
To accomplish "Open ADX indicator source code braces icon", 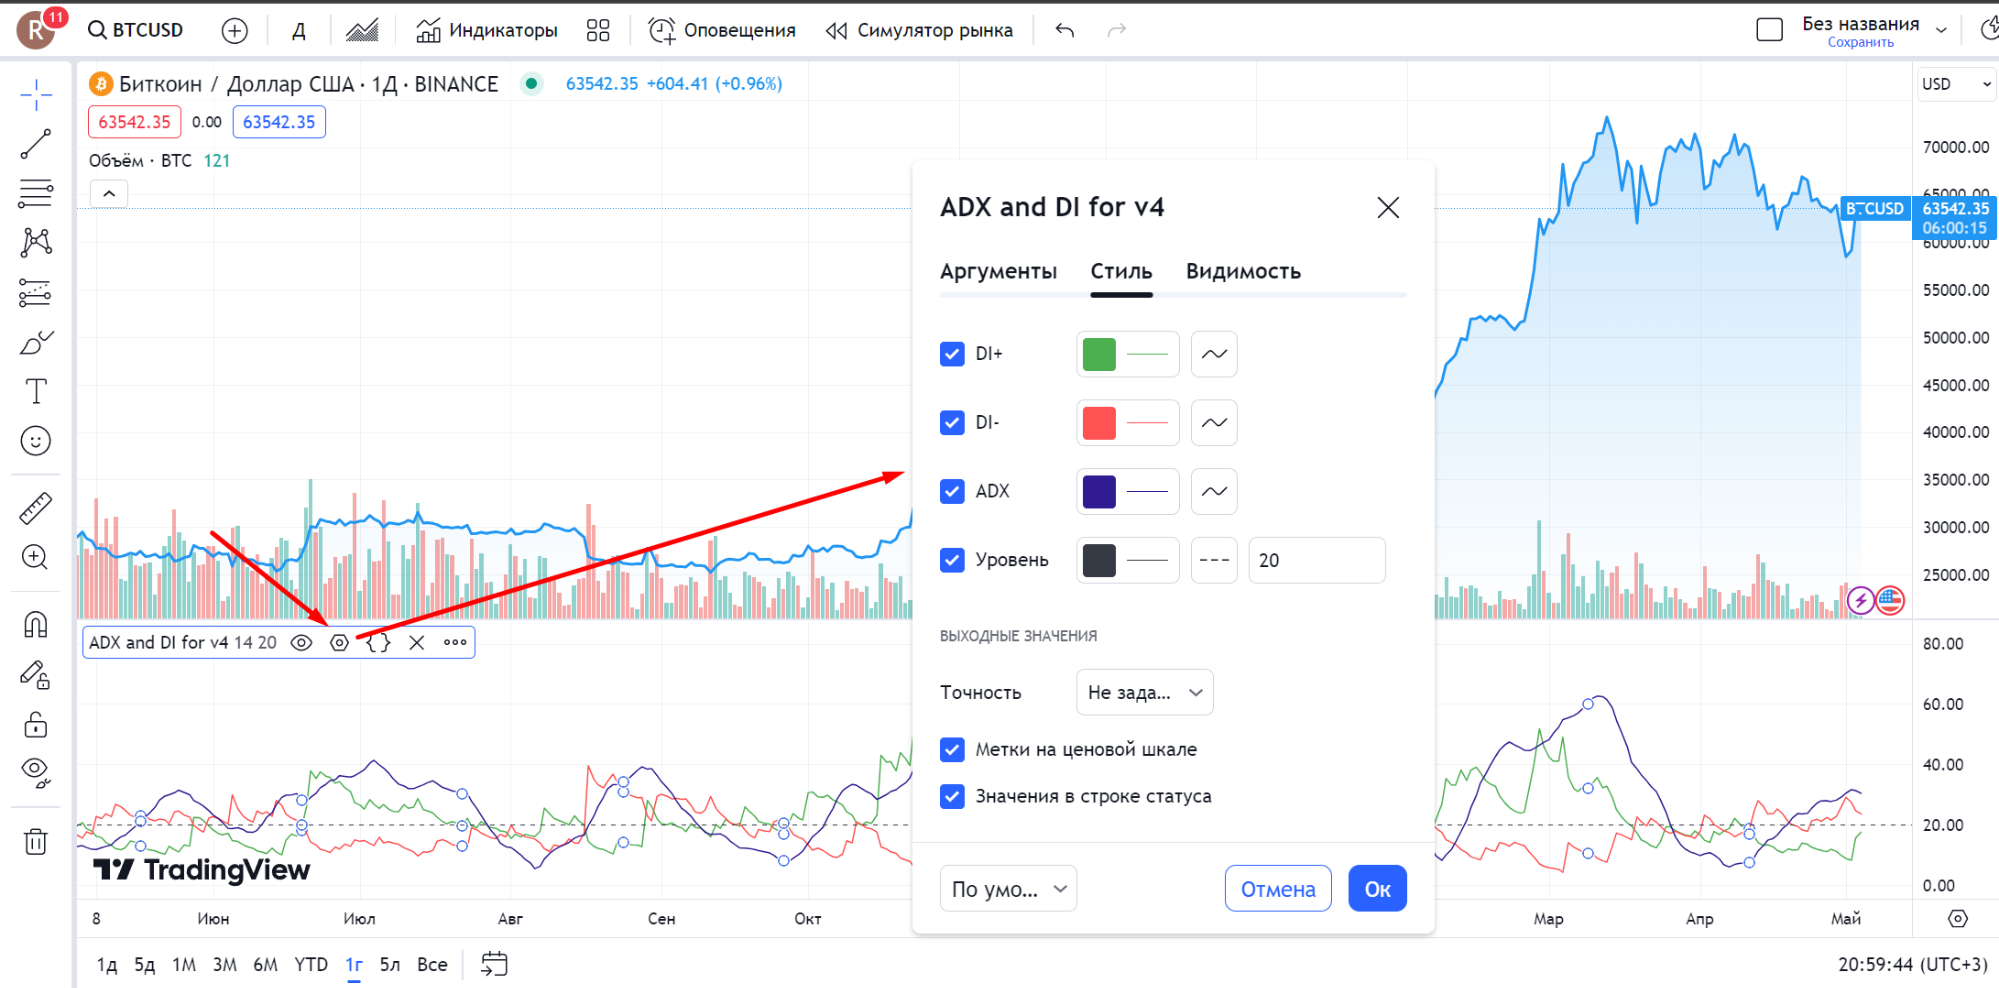I will (378, 643).
